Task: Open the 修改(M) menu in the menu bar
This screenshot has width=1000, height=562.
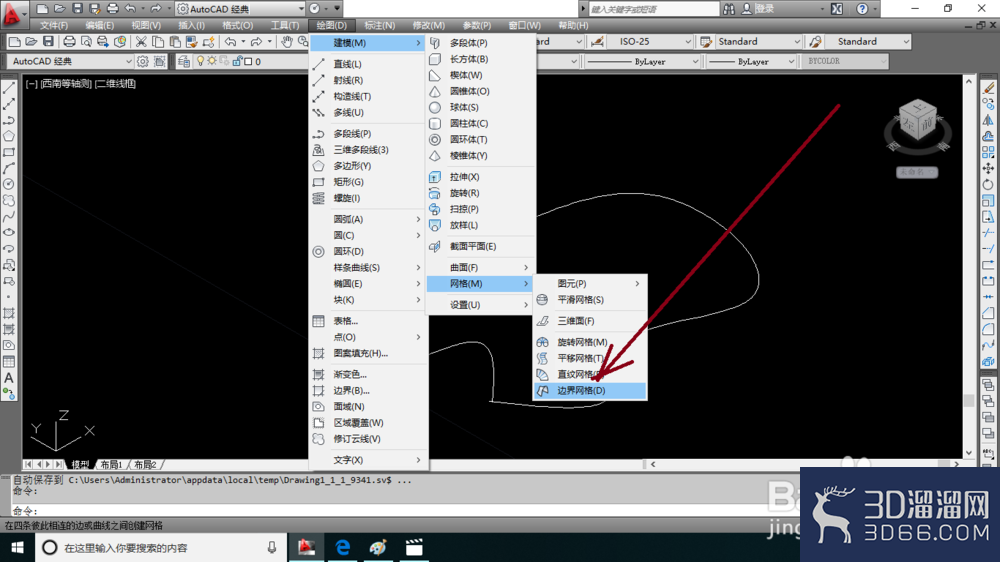Action: point(429,25)
